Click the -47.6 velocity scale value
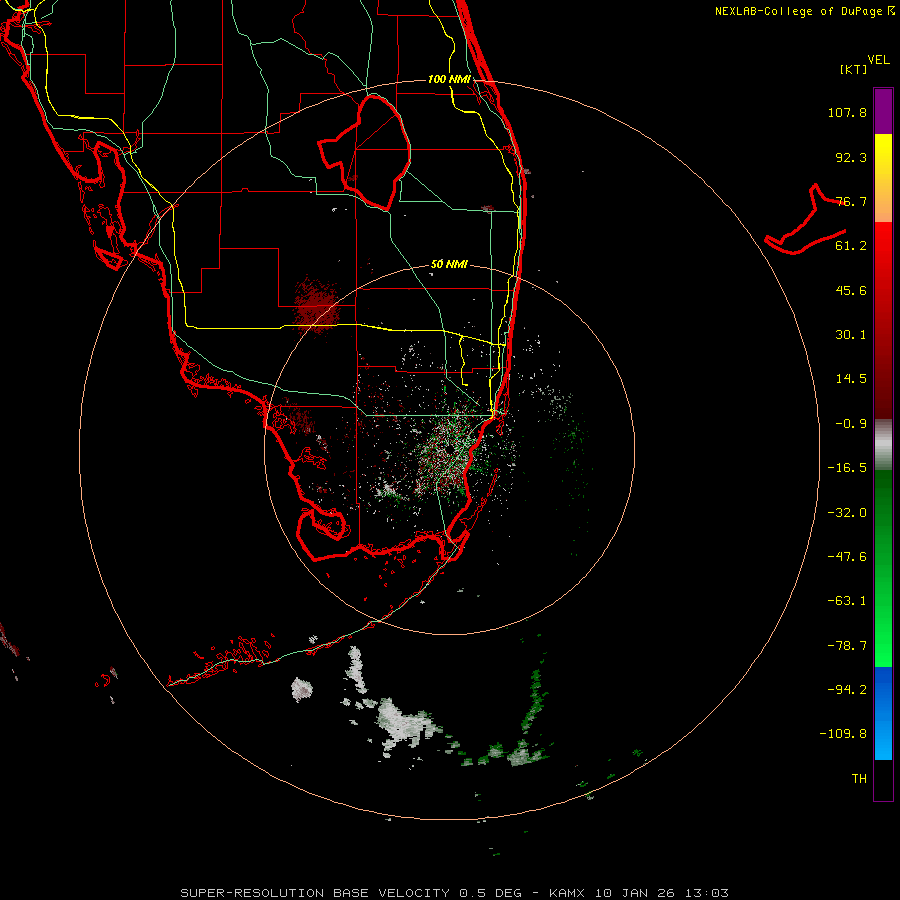Screen dimensions: 900x900 [x=847, y=557]
